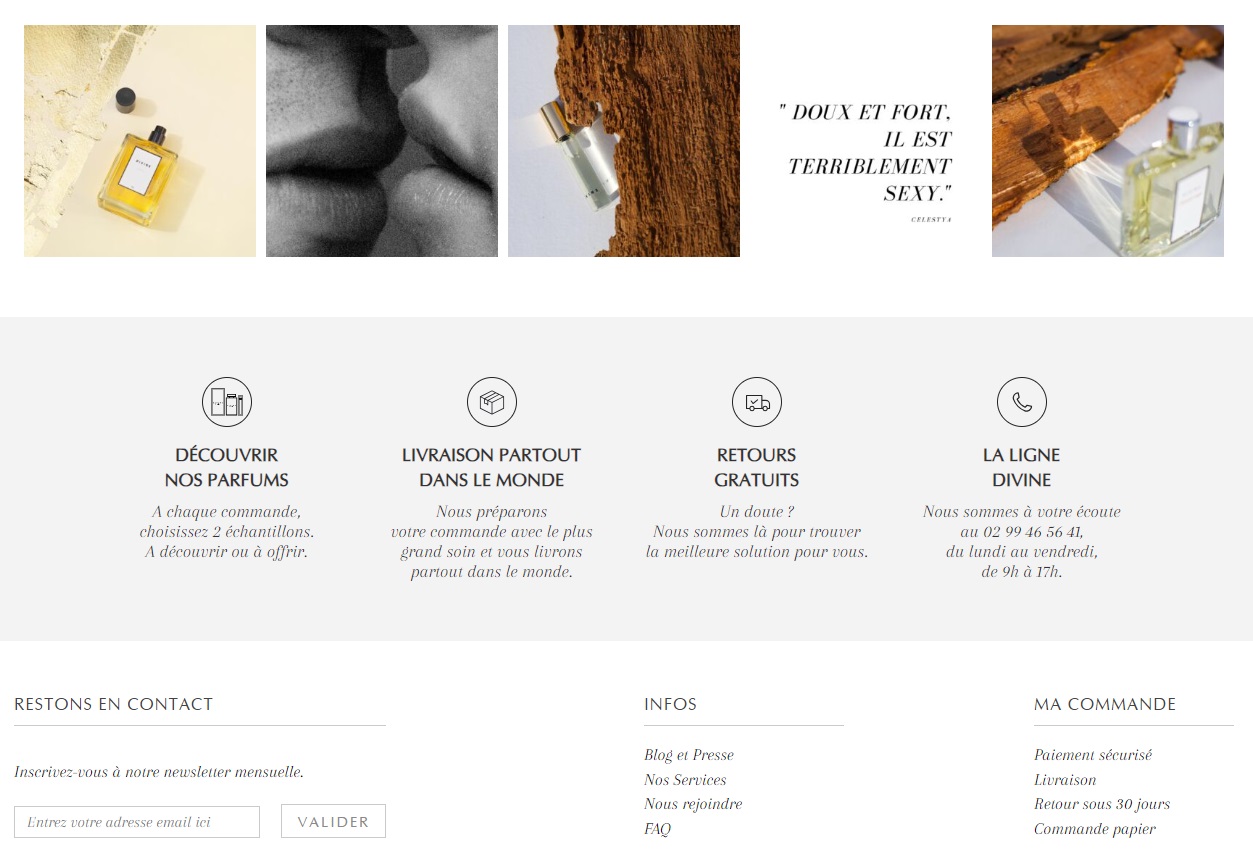This screenshot has height=863, width=1253.
Task: Click the perfume bottles icon above Découvrir
Action: click(x=227, y=402)
